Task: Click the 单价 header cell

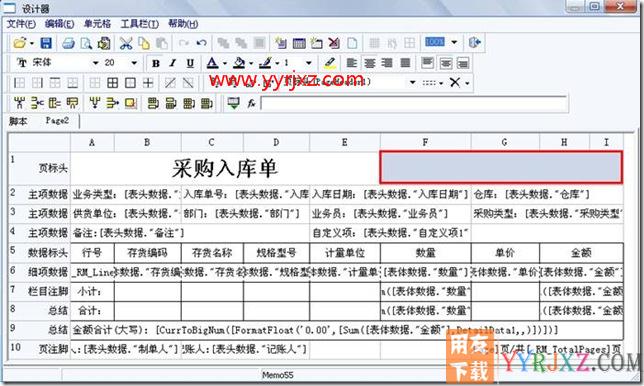Action: (x=505, y=252)
